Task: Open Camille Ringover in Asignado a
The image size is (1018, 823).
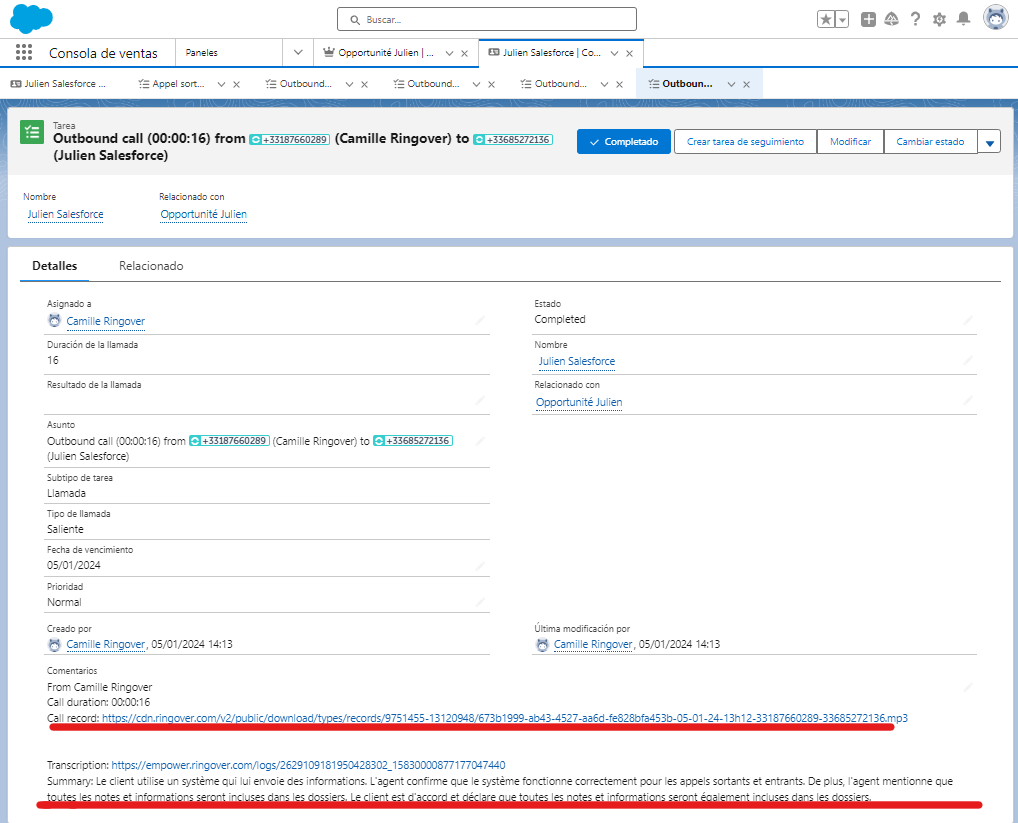Action: pyautogui.click(x=105, y=321)
